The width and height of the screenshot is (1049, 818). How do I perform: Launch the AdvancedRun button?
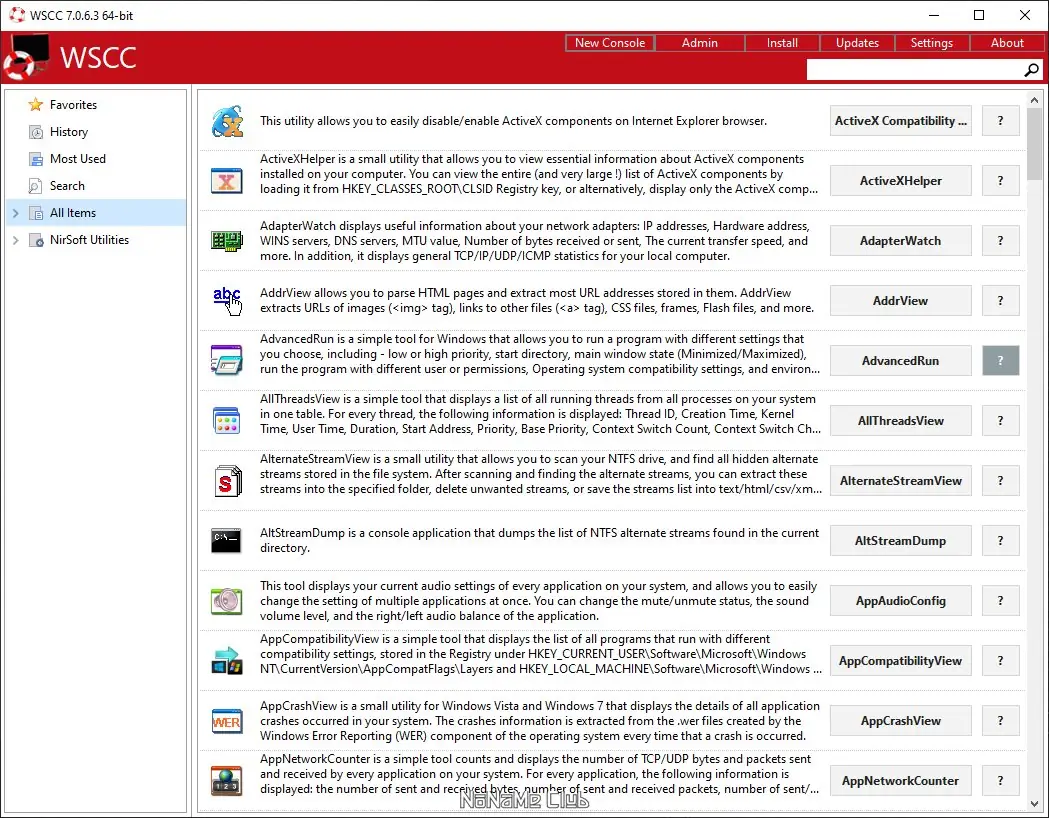pyautogui.click(x=900, y=361)
